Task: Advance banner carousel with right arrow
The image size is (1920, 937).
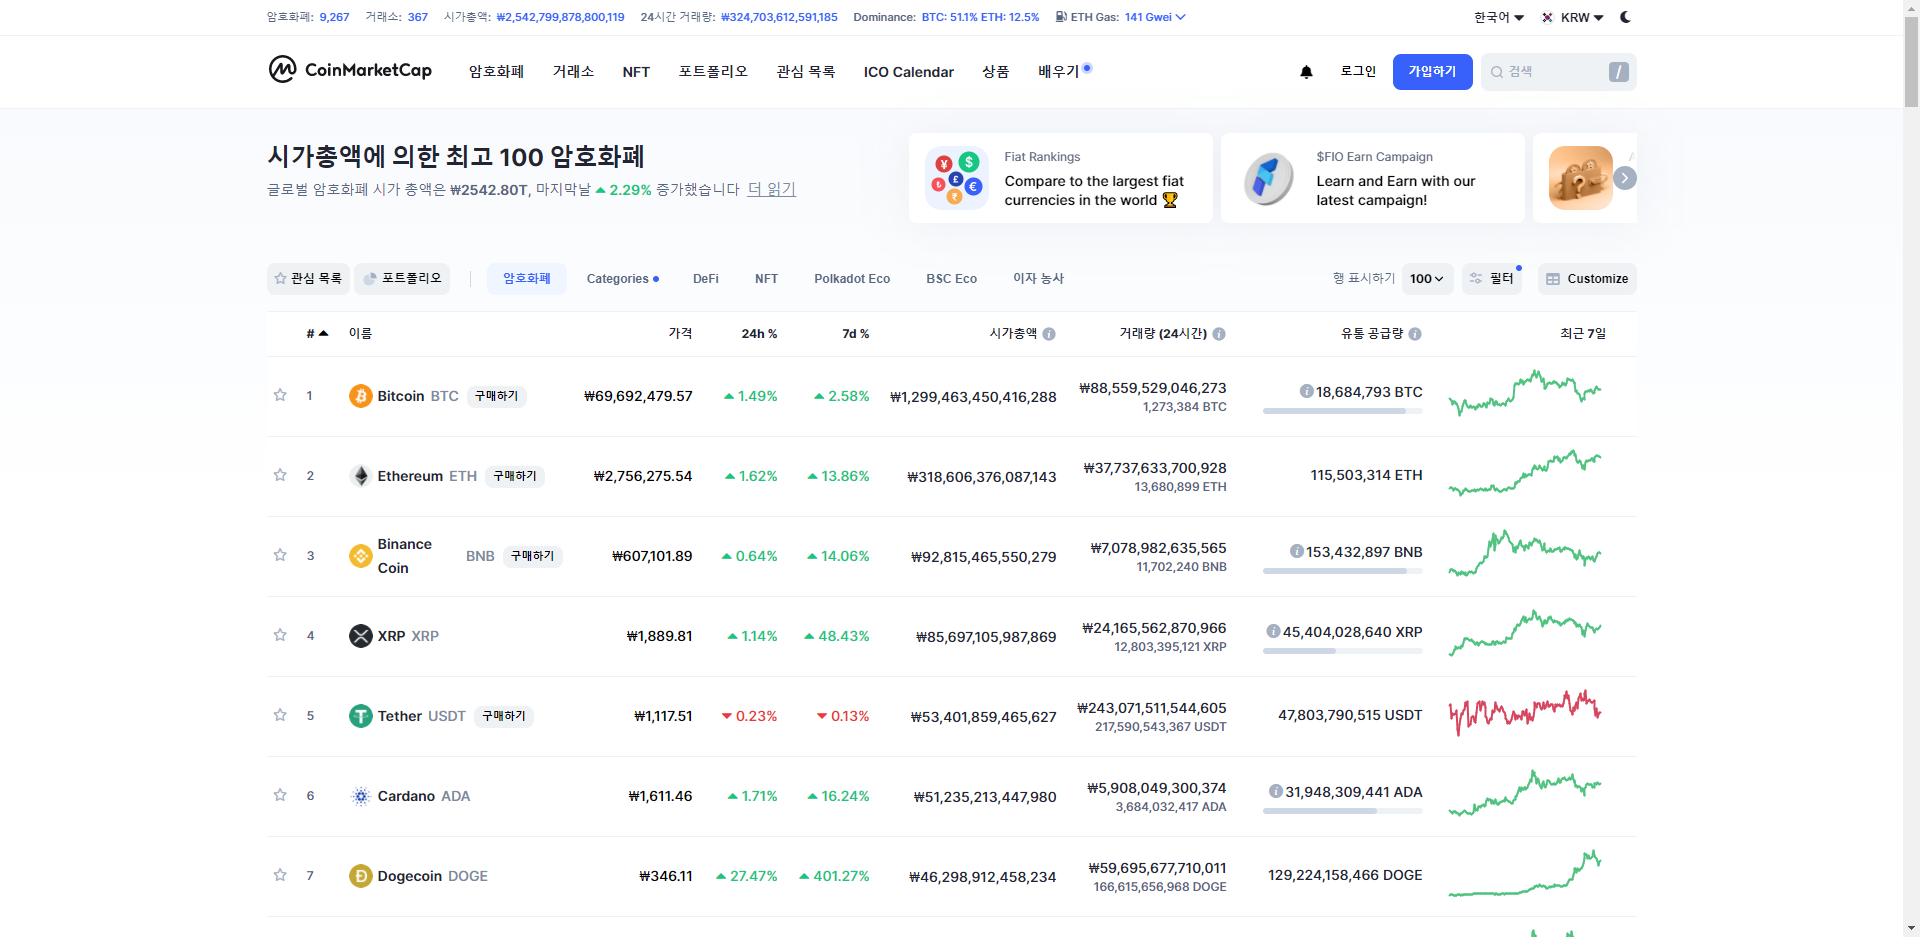Action: (1625, 178)
